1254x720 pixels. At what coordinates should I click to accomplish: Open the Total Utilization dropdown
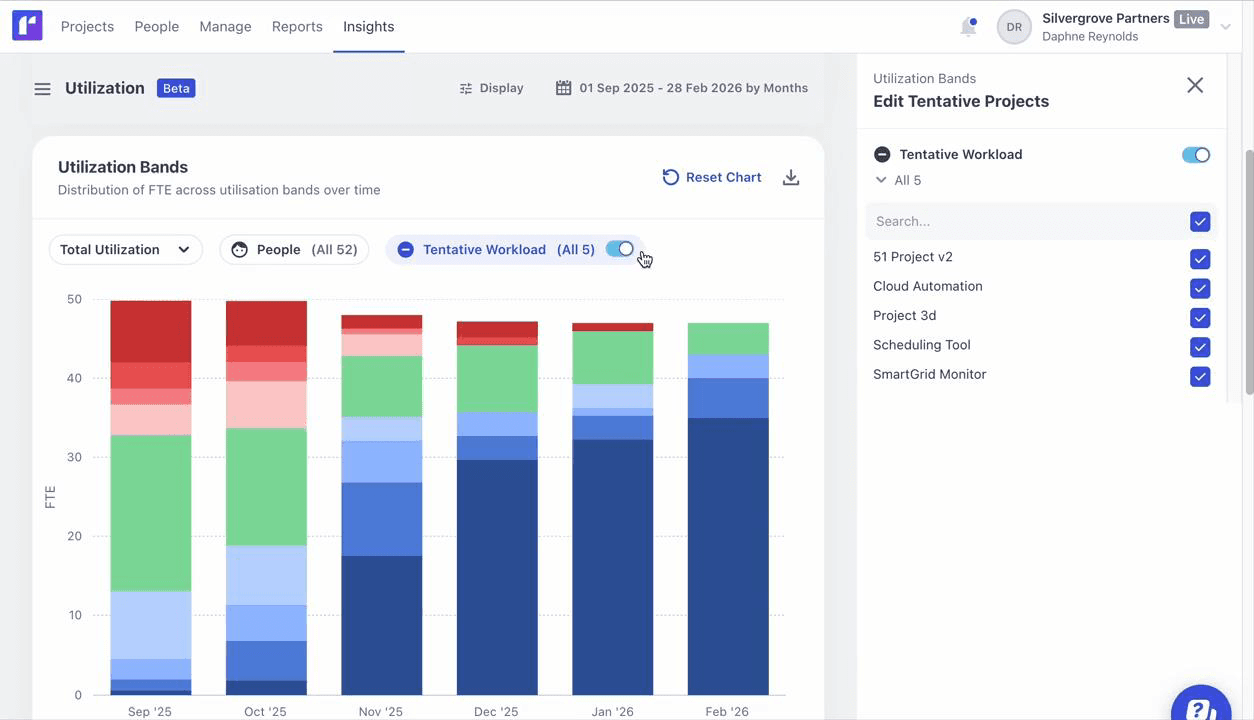coord(126,250)
